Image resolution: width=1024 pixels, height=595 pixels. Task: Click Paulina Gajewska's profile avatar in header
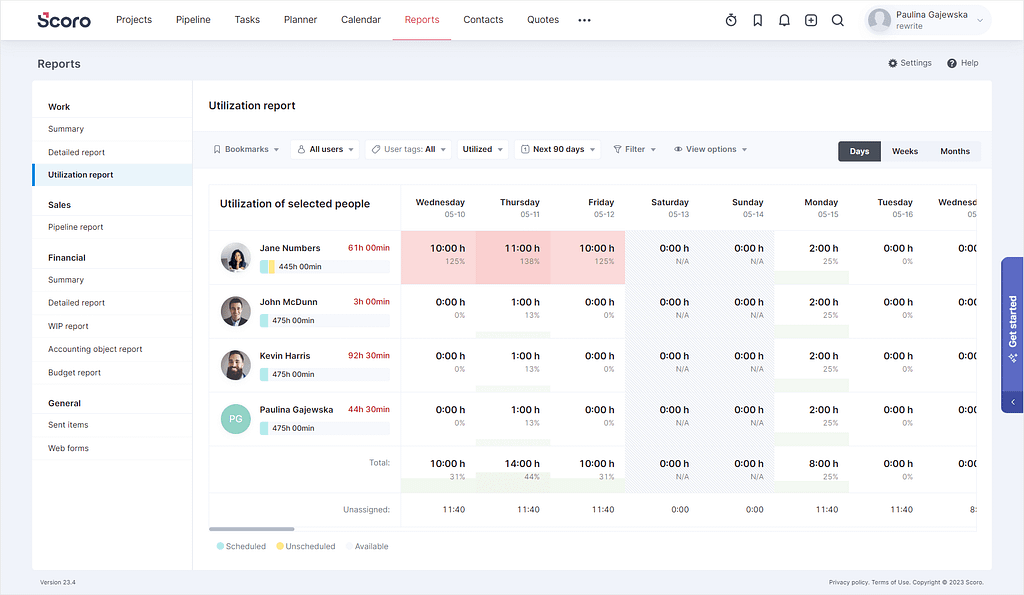[879, 20]
